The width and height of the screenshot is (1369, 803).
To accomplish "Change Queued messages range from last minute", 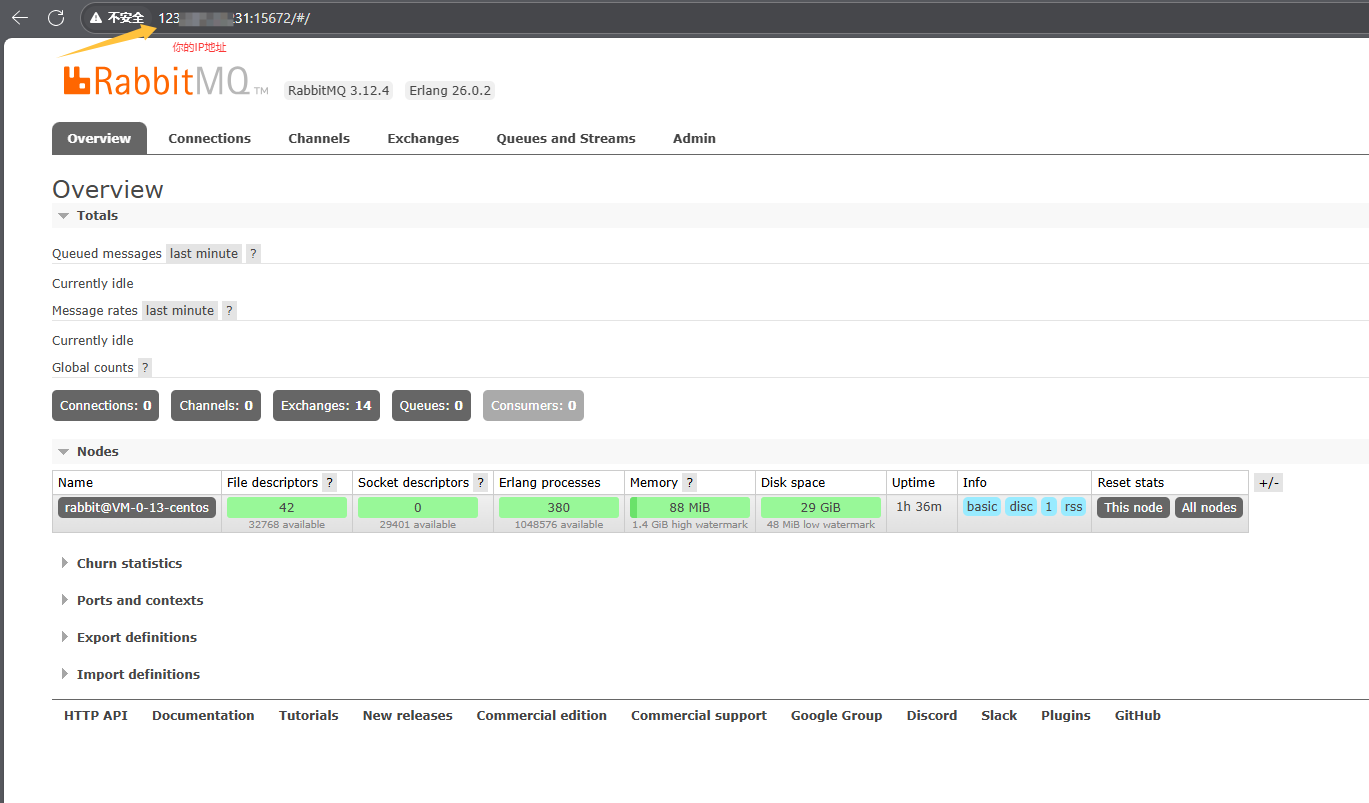I will 204,253.
